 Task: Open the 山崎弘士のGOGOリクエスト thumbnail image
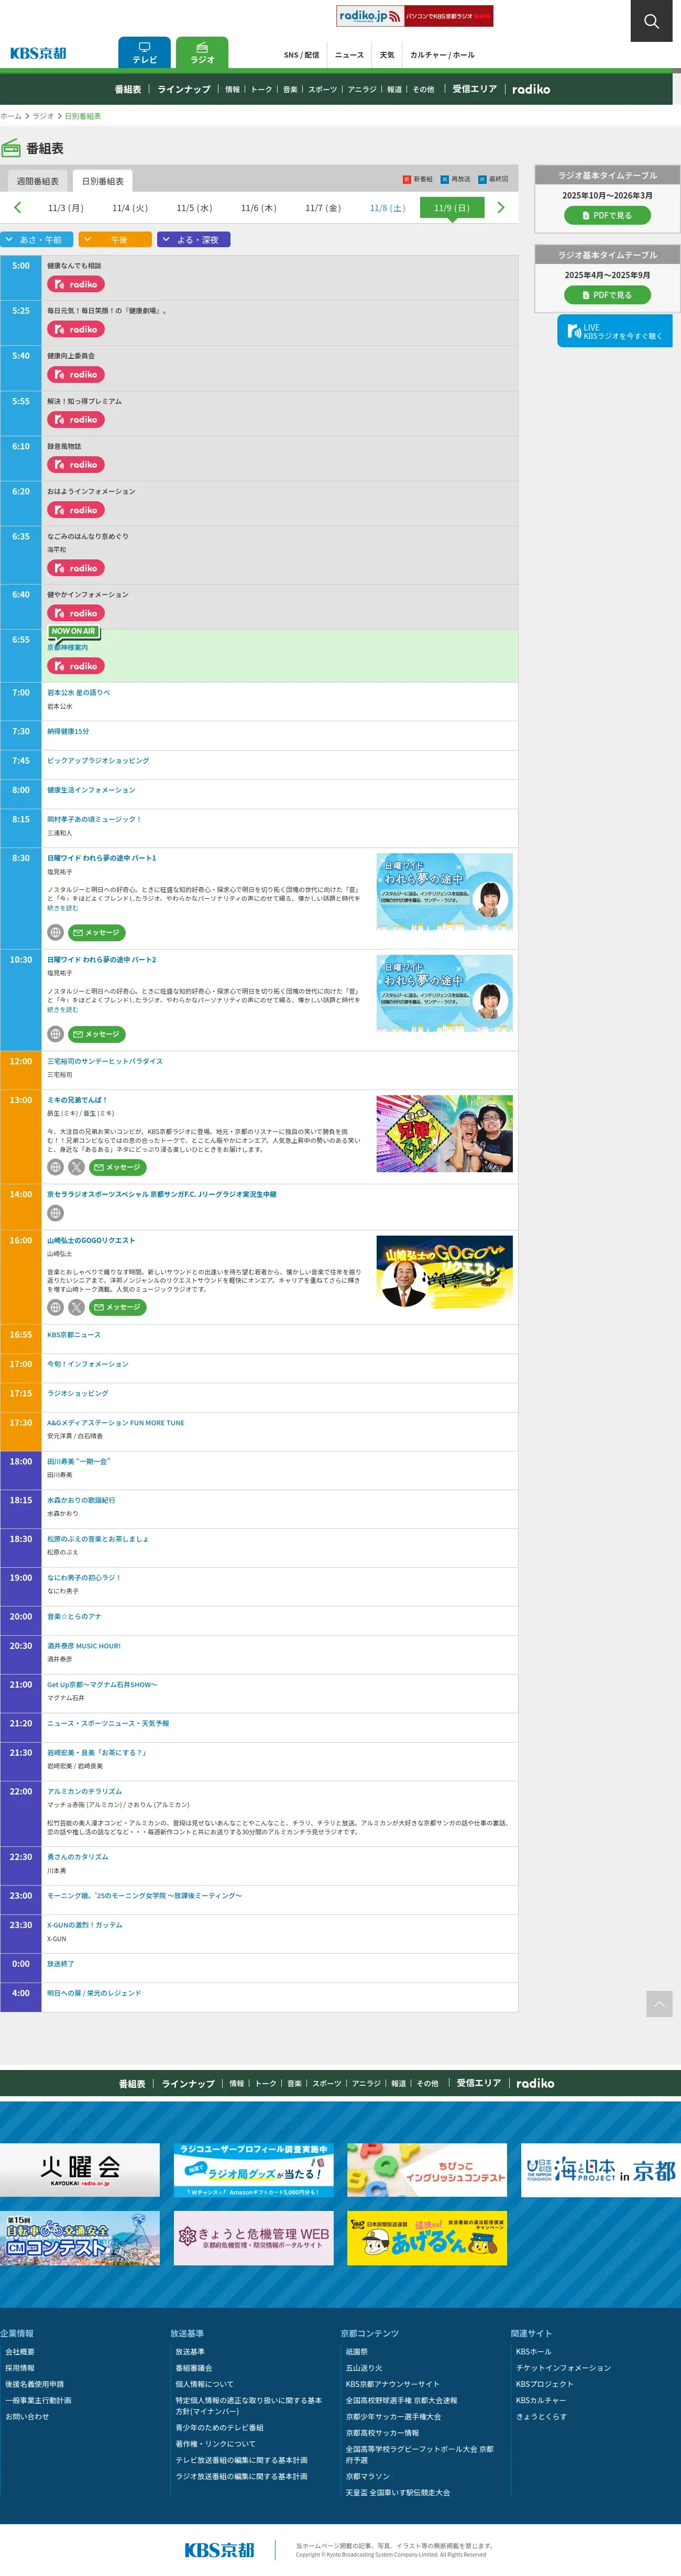tap(444, 1273)
